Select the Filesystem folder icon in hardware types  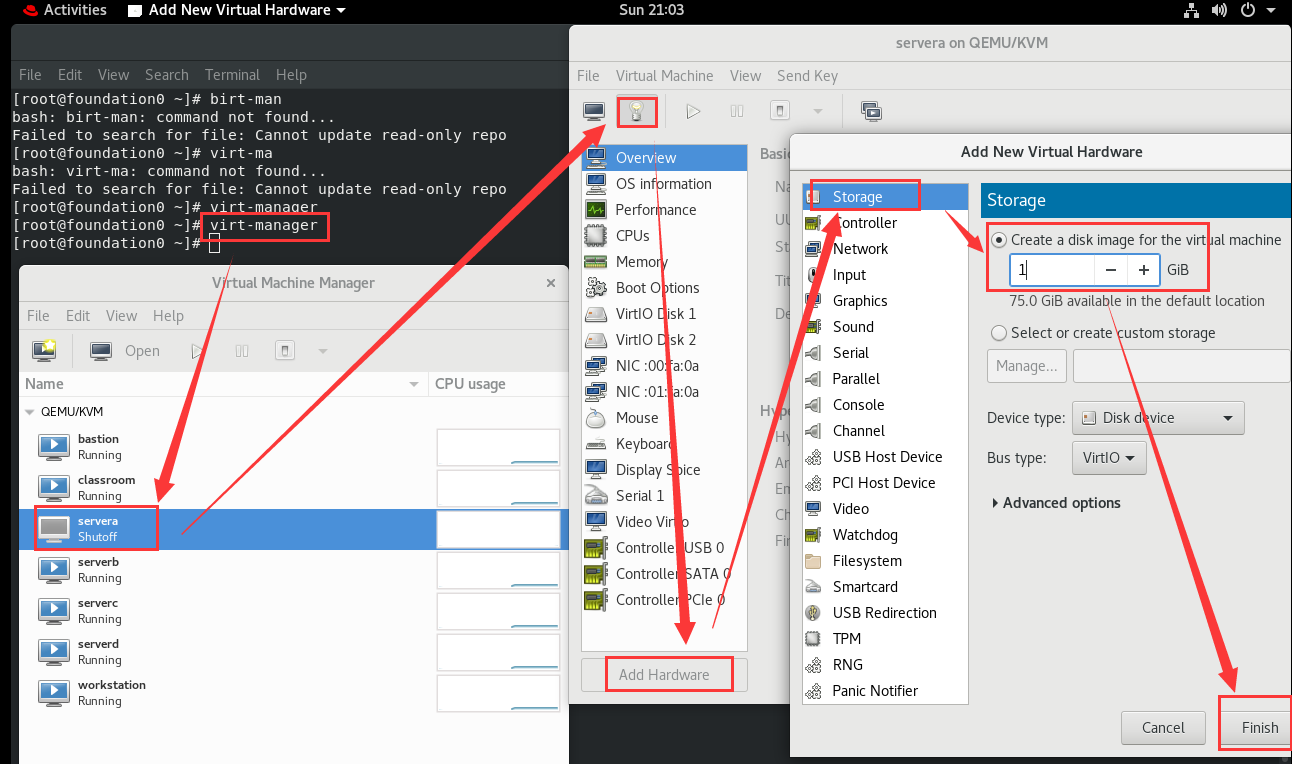[x=814, y=561]
